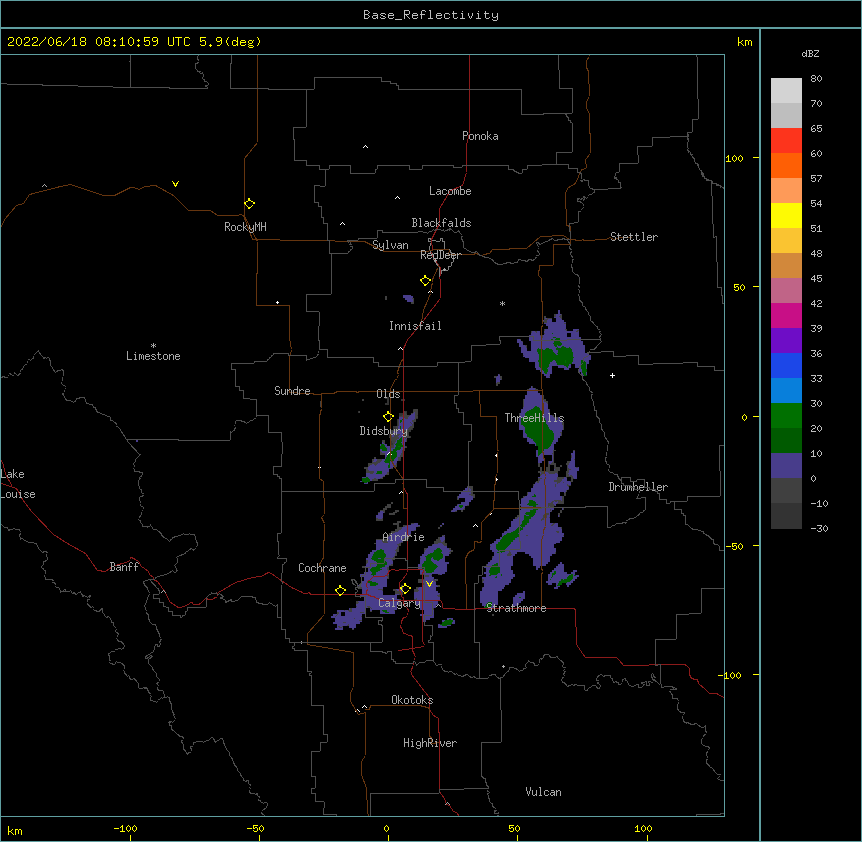Click the green echo core over ThreeHills
Screen dimensions: 862x842
coord(538,429)
